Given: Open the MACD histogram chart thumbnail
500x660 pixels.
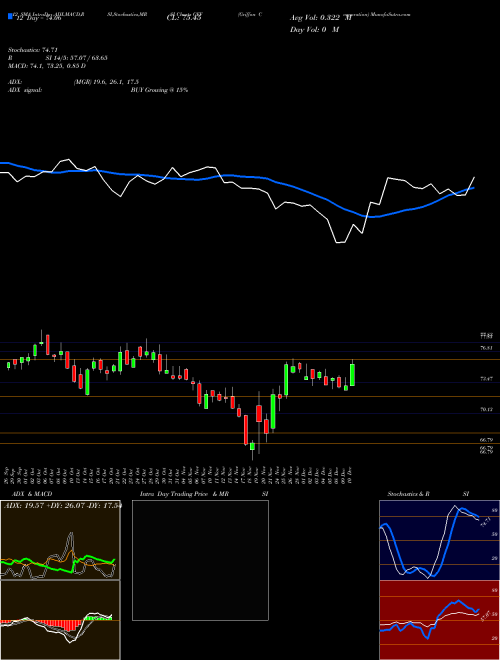Looking at the screenshot, I should [60, 620].
